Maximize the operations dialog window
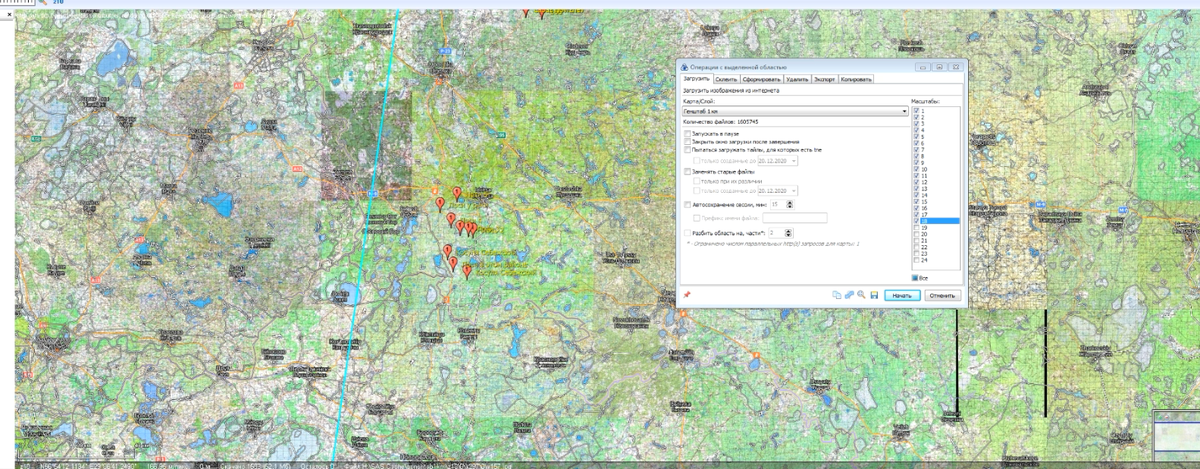This screenshot has width=1200, height=469. [939, 67]
